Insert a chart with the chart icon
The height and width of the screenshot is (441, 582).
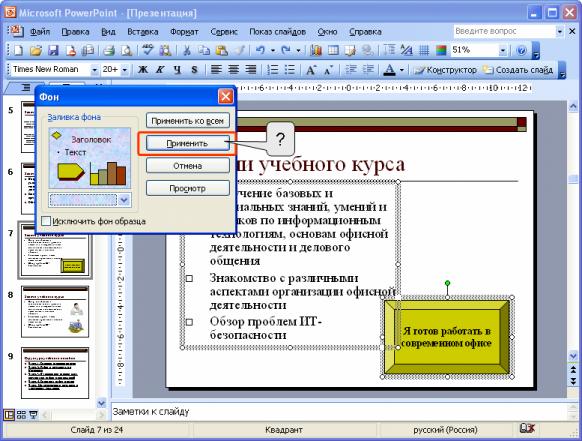coord(315,50)
